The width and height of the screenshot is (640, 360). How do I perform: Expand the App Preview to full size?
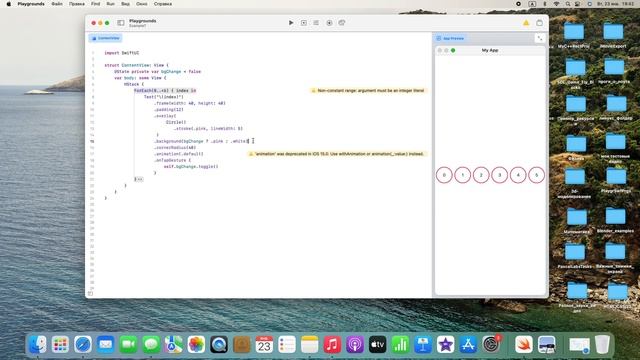coord(540,38)
